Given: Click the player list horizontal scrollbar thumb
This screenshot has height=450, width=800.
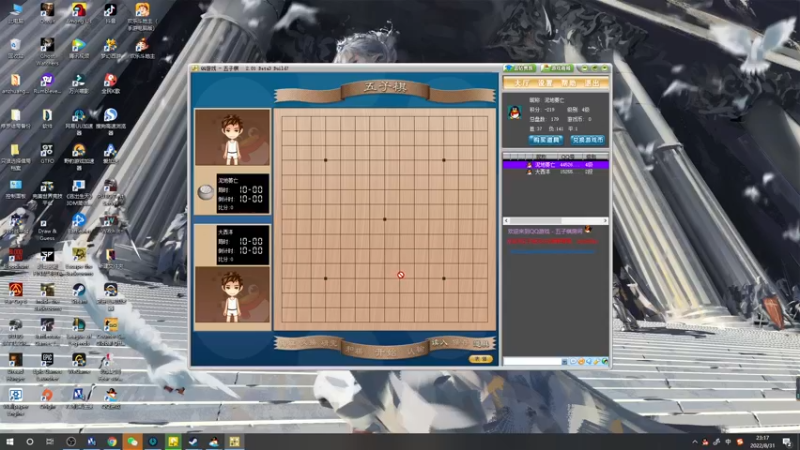Looking at the screenshot, I should tap(536, 220).
